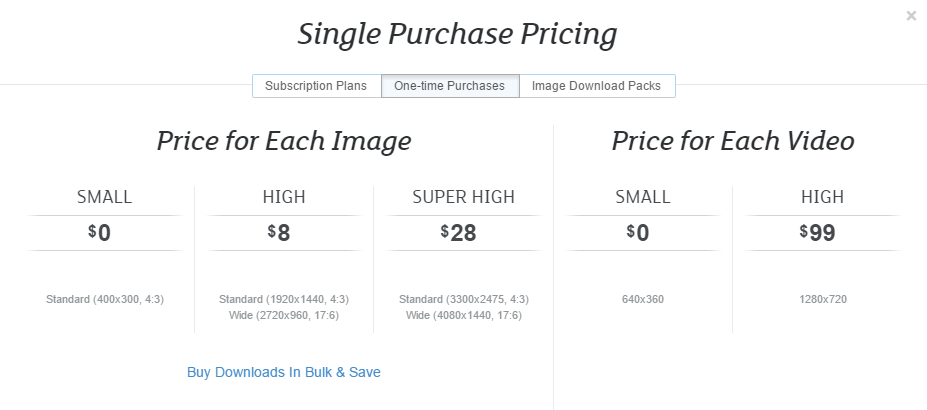Image resolution: width=927 pixels, height=410 pixels.
Task: Open the Image Download Packs tab
Action: click(596, 86)
